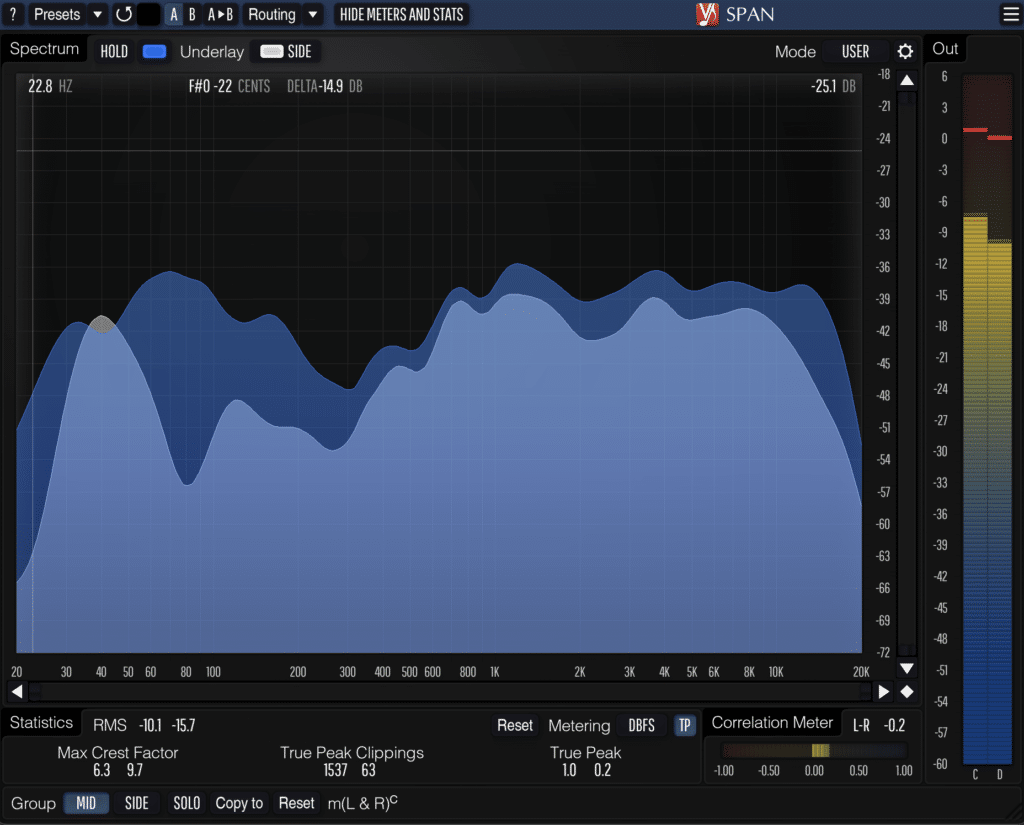Open the L-R correlation channel selector
The height and width of the screenshot is (825, 1024).
click(x=861, y=725)
